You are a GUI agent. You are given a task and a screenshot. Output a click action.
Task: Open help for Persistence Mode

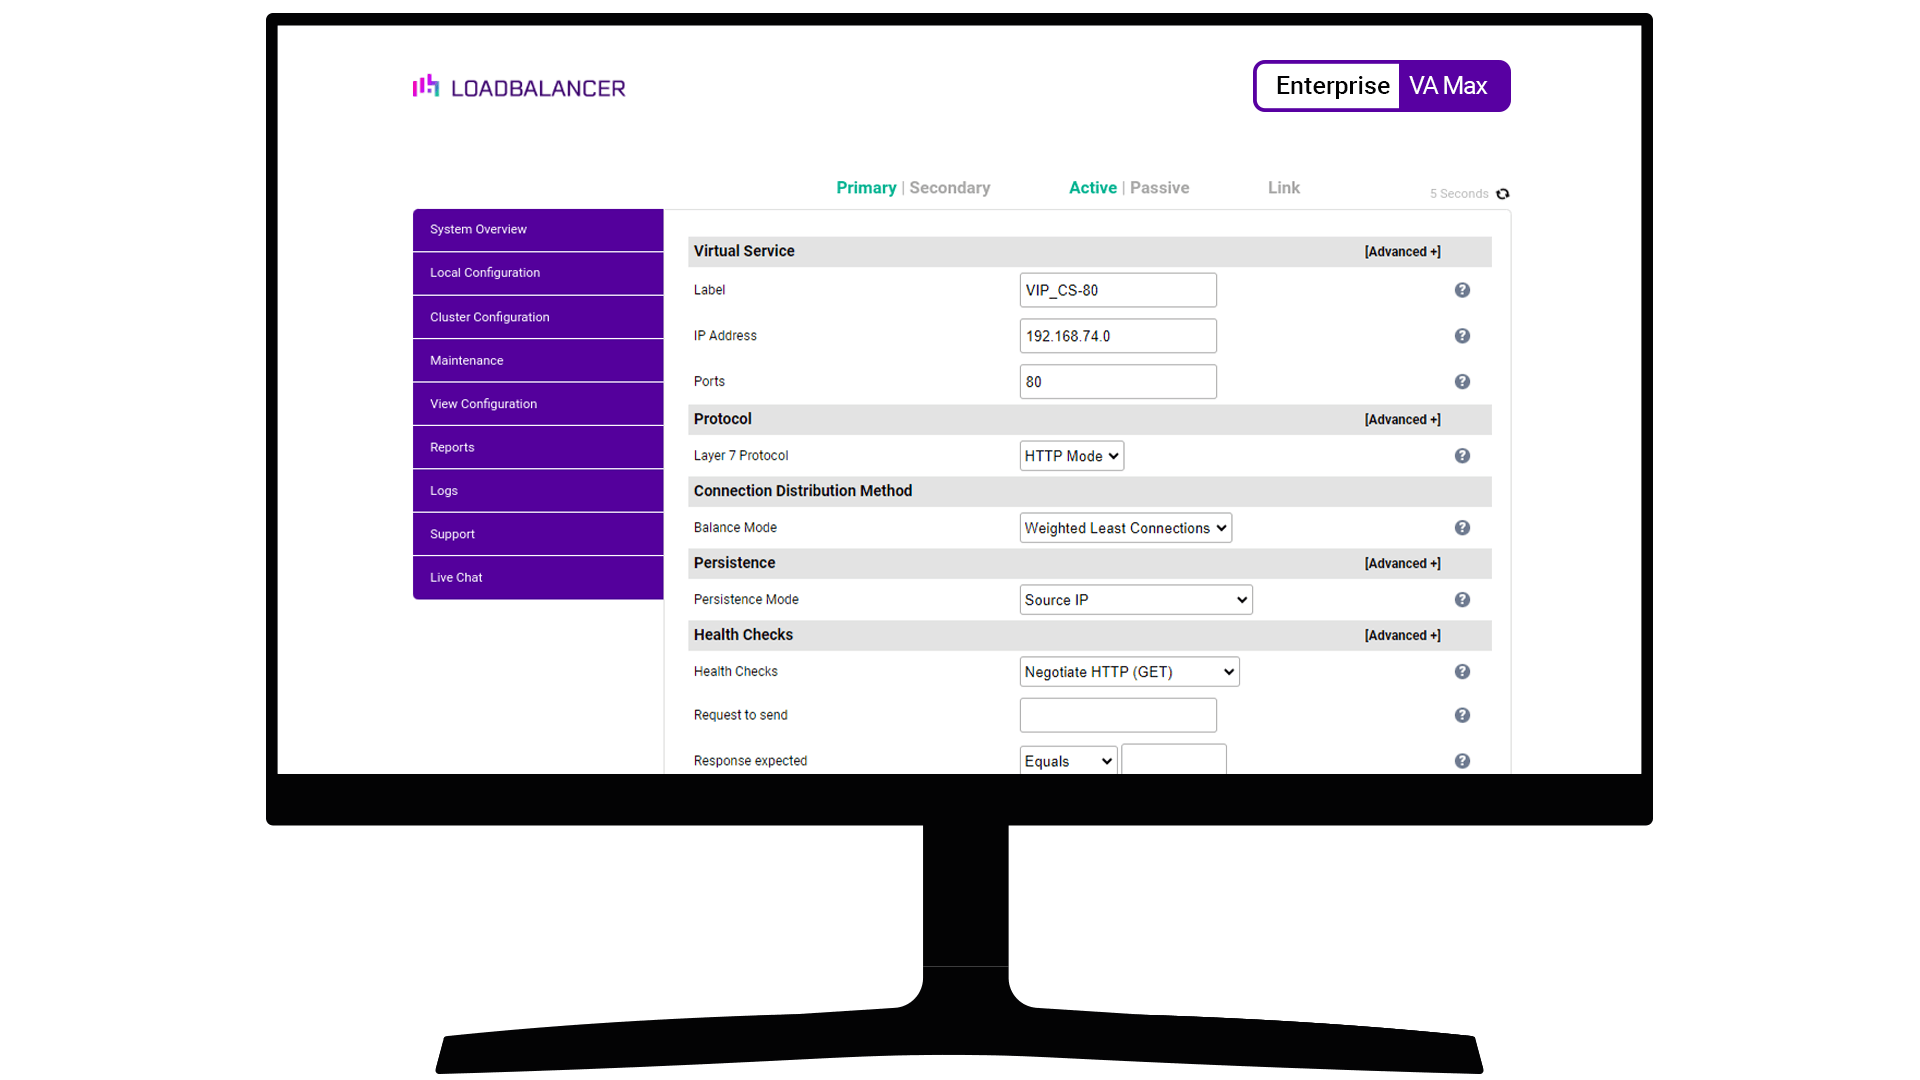[x=1462, y=599]
